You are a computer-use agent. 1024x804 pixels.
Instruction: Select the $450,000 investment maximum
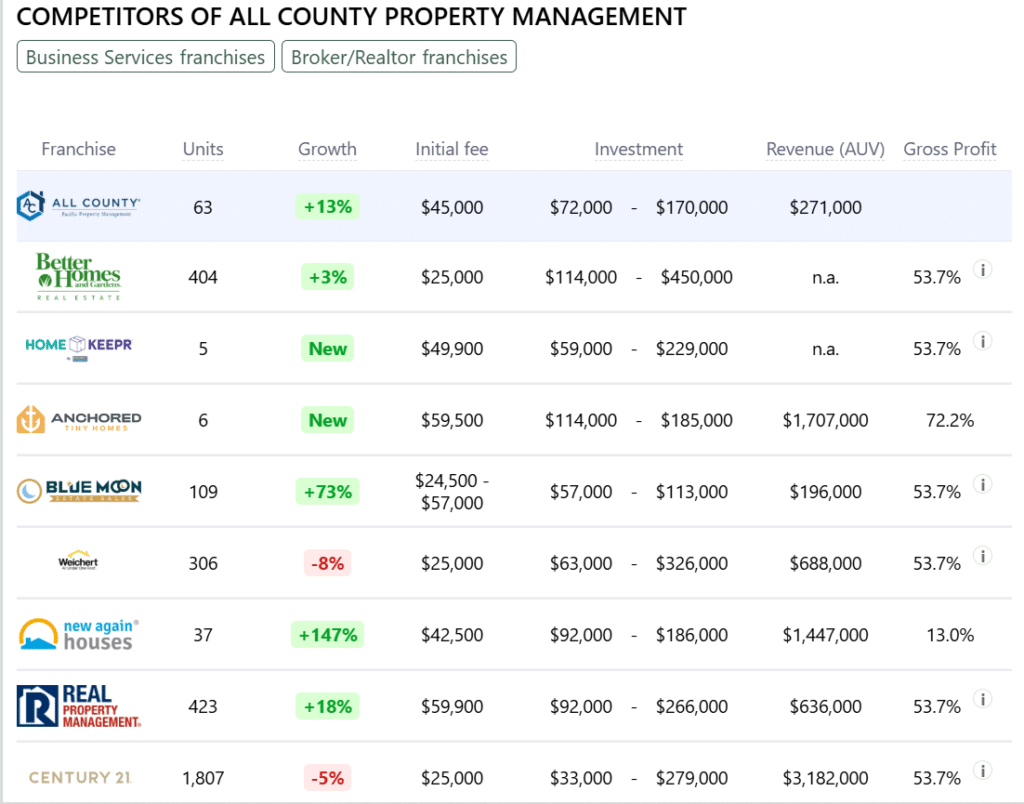pos(697,277)
